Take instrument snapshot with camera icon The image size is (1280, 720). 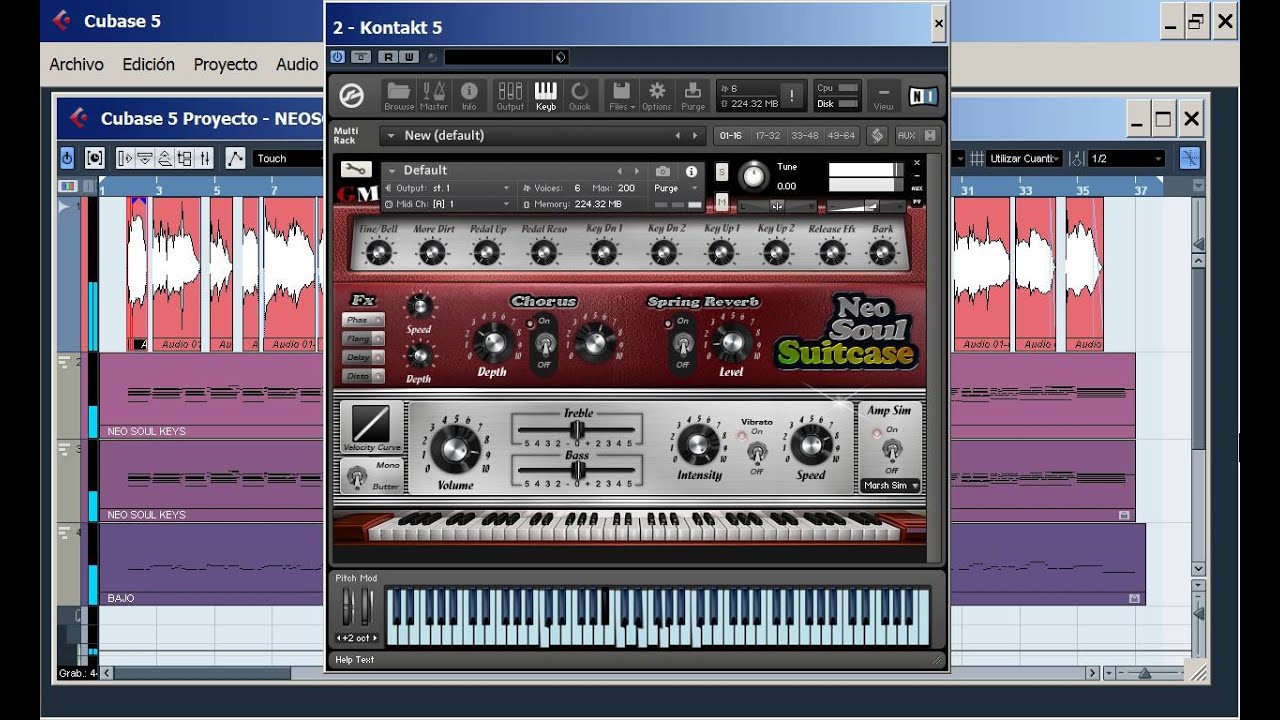[663, 172]
